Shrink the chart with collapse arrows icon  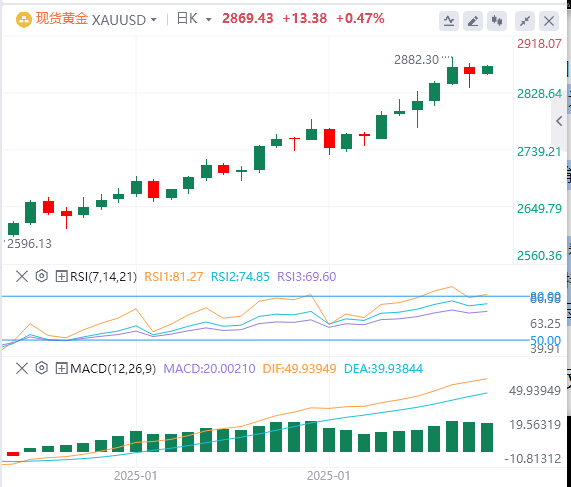(525, 21)
